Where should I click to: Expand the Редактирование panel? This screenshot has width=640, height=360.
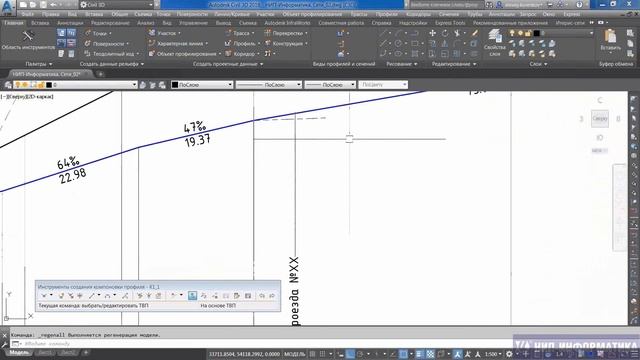click(x=454, y=64)
